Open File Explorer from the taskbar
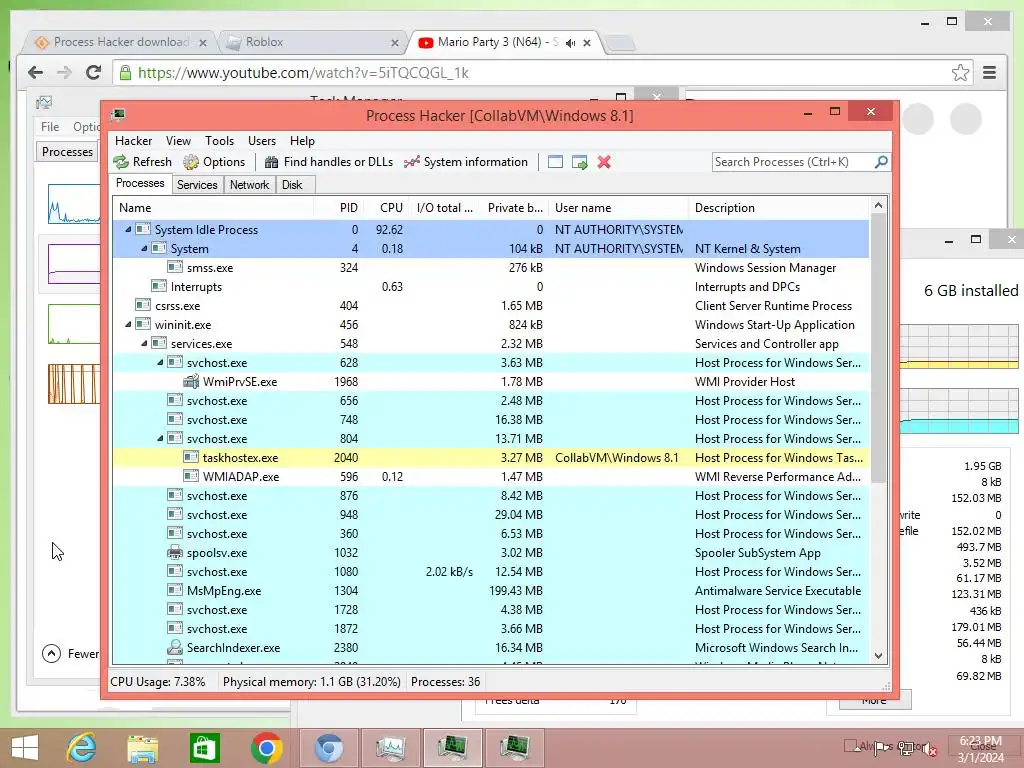The width and height of the screenshot is (1024, 768). (142, 748)
